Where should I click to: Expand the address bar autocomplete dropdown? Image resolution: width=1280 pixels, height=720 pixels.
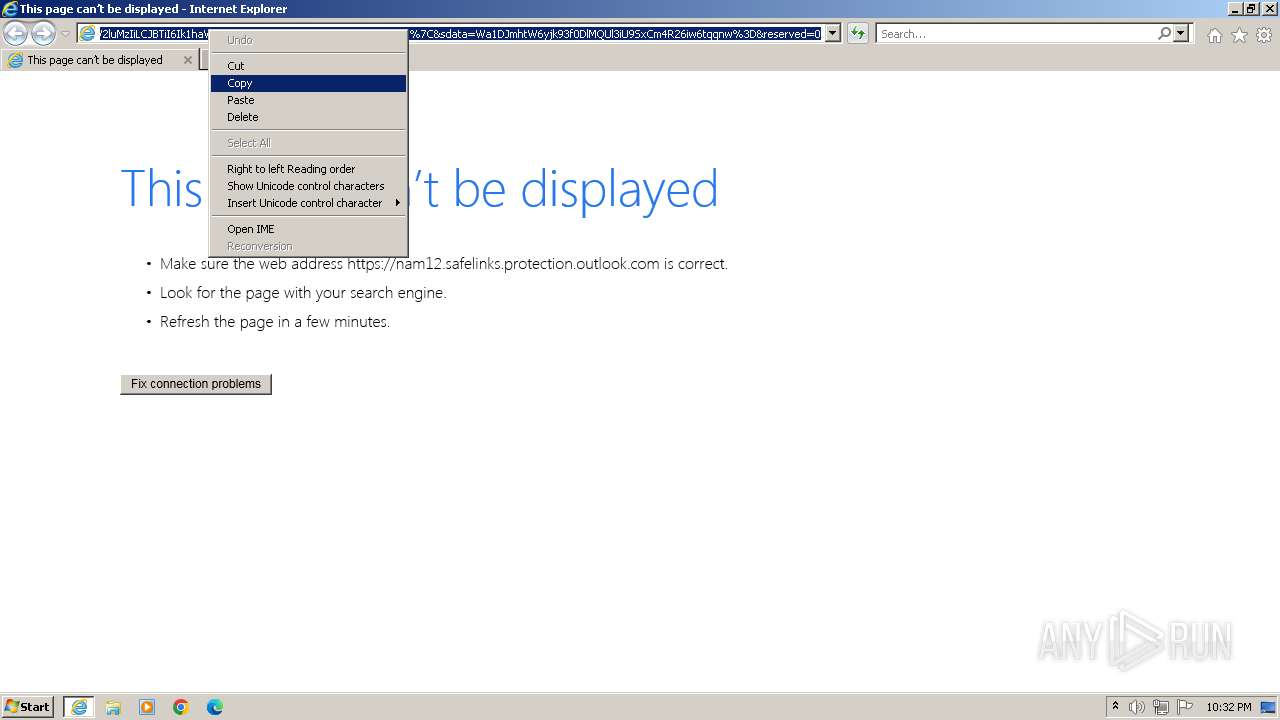[x=833, y=34]
